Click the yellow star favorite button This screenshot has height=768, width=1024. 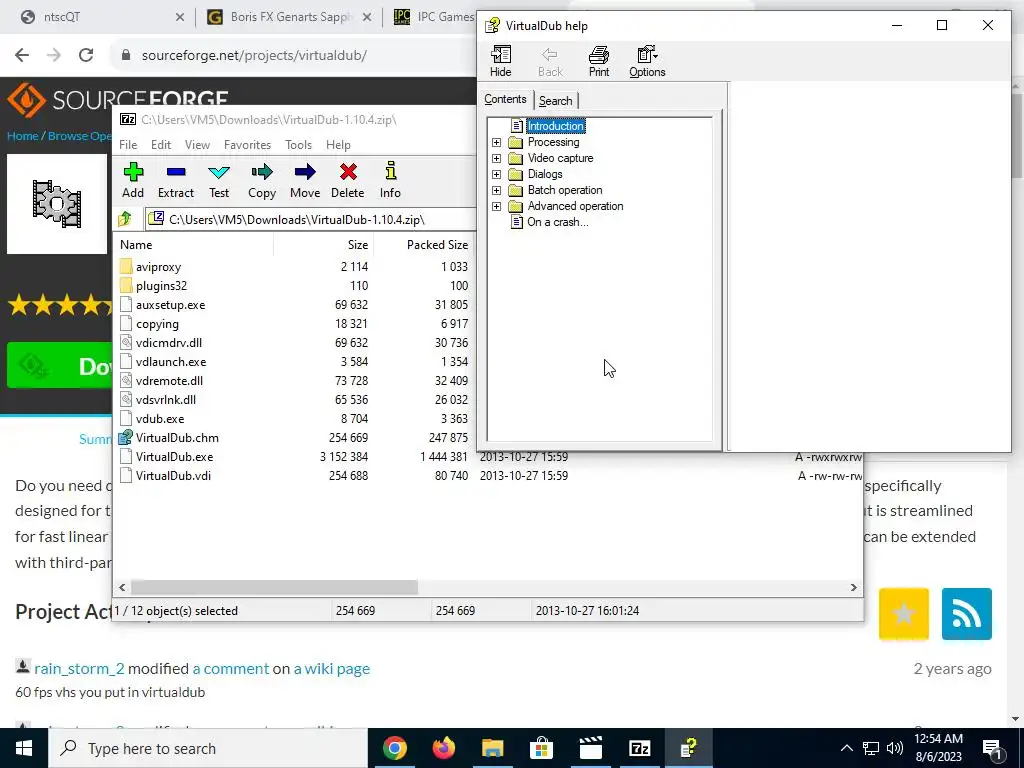pyautogui.click(x=904, y=614)
